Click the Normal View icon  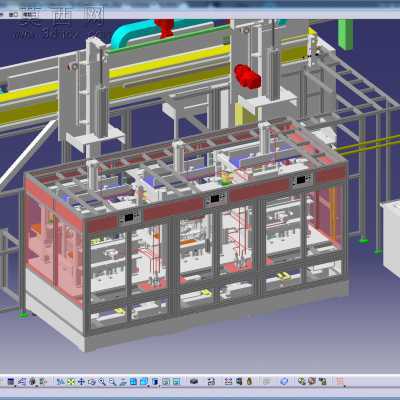point(123,381)
